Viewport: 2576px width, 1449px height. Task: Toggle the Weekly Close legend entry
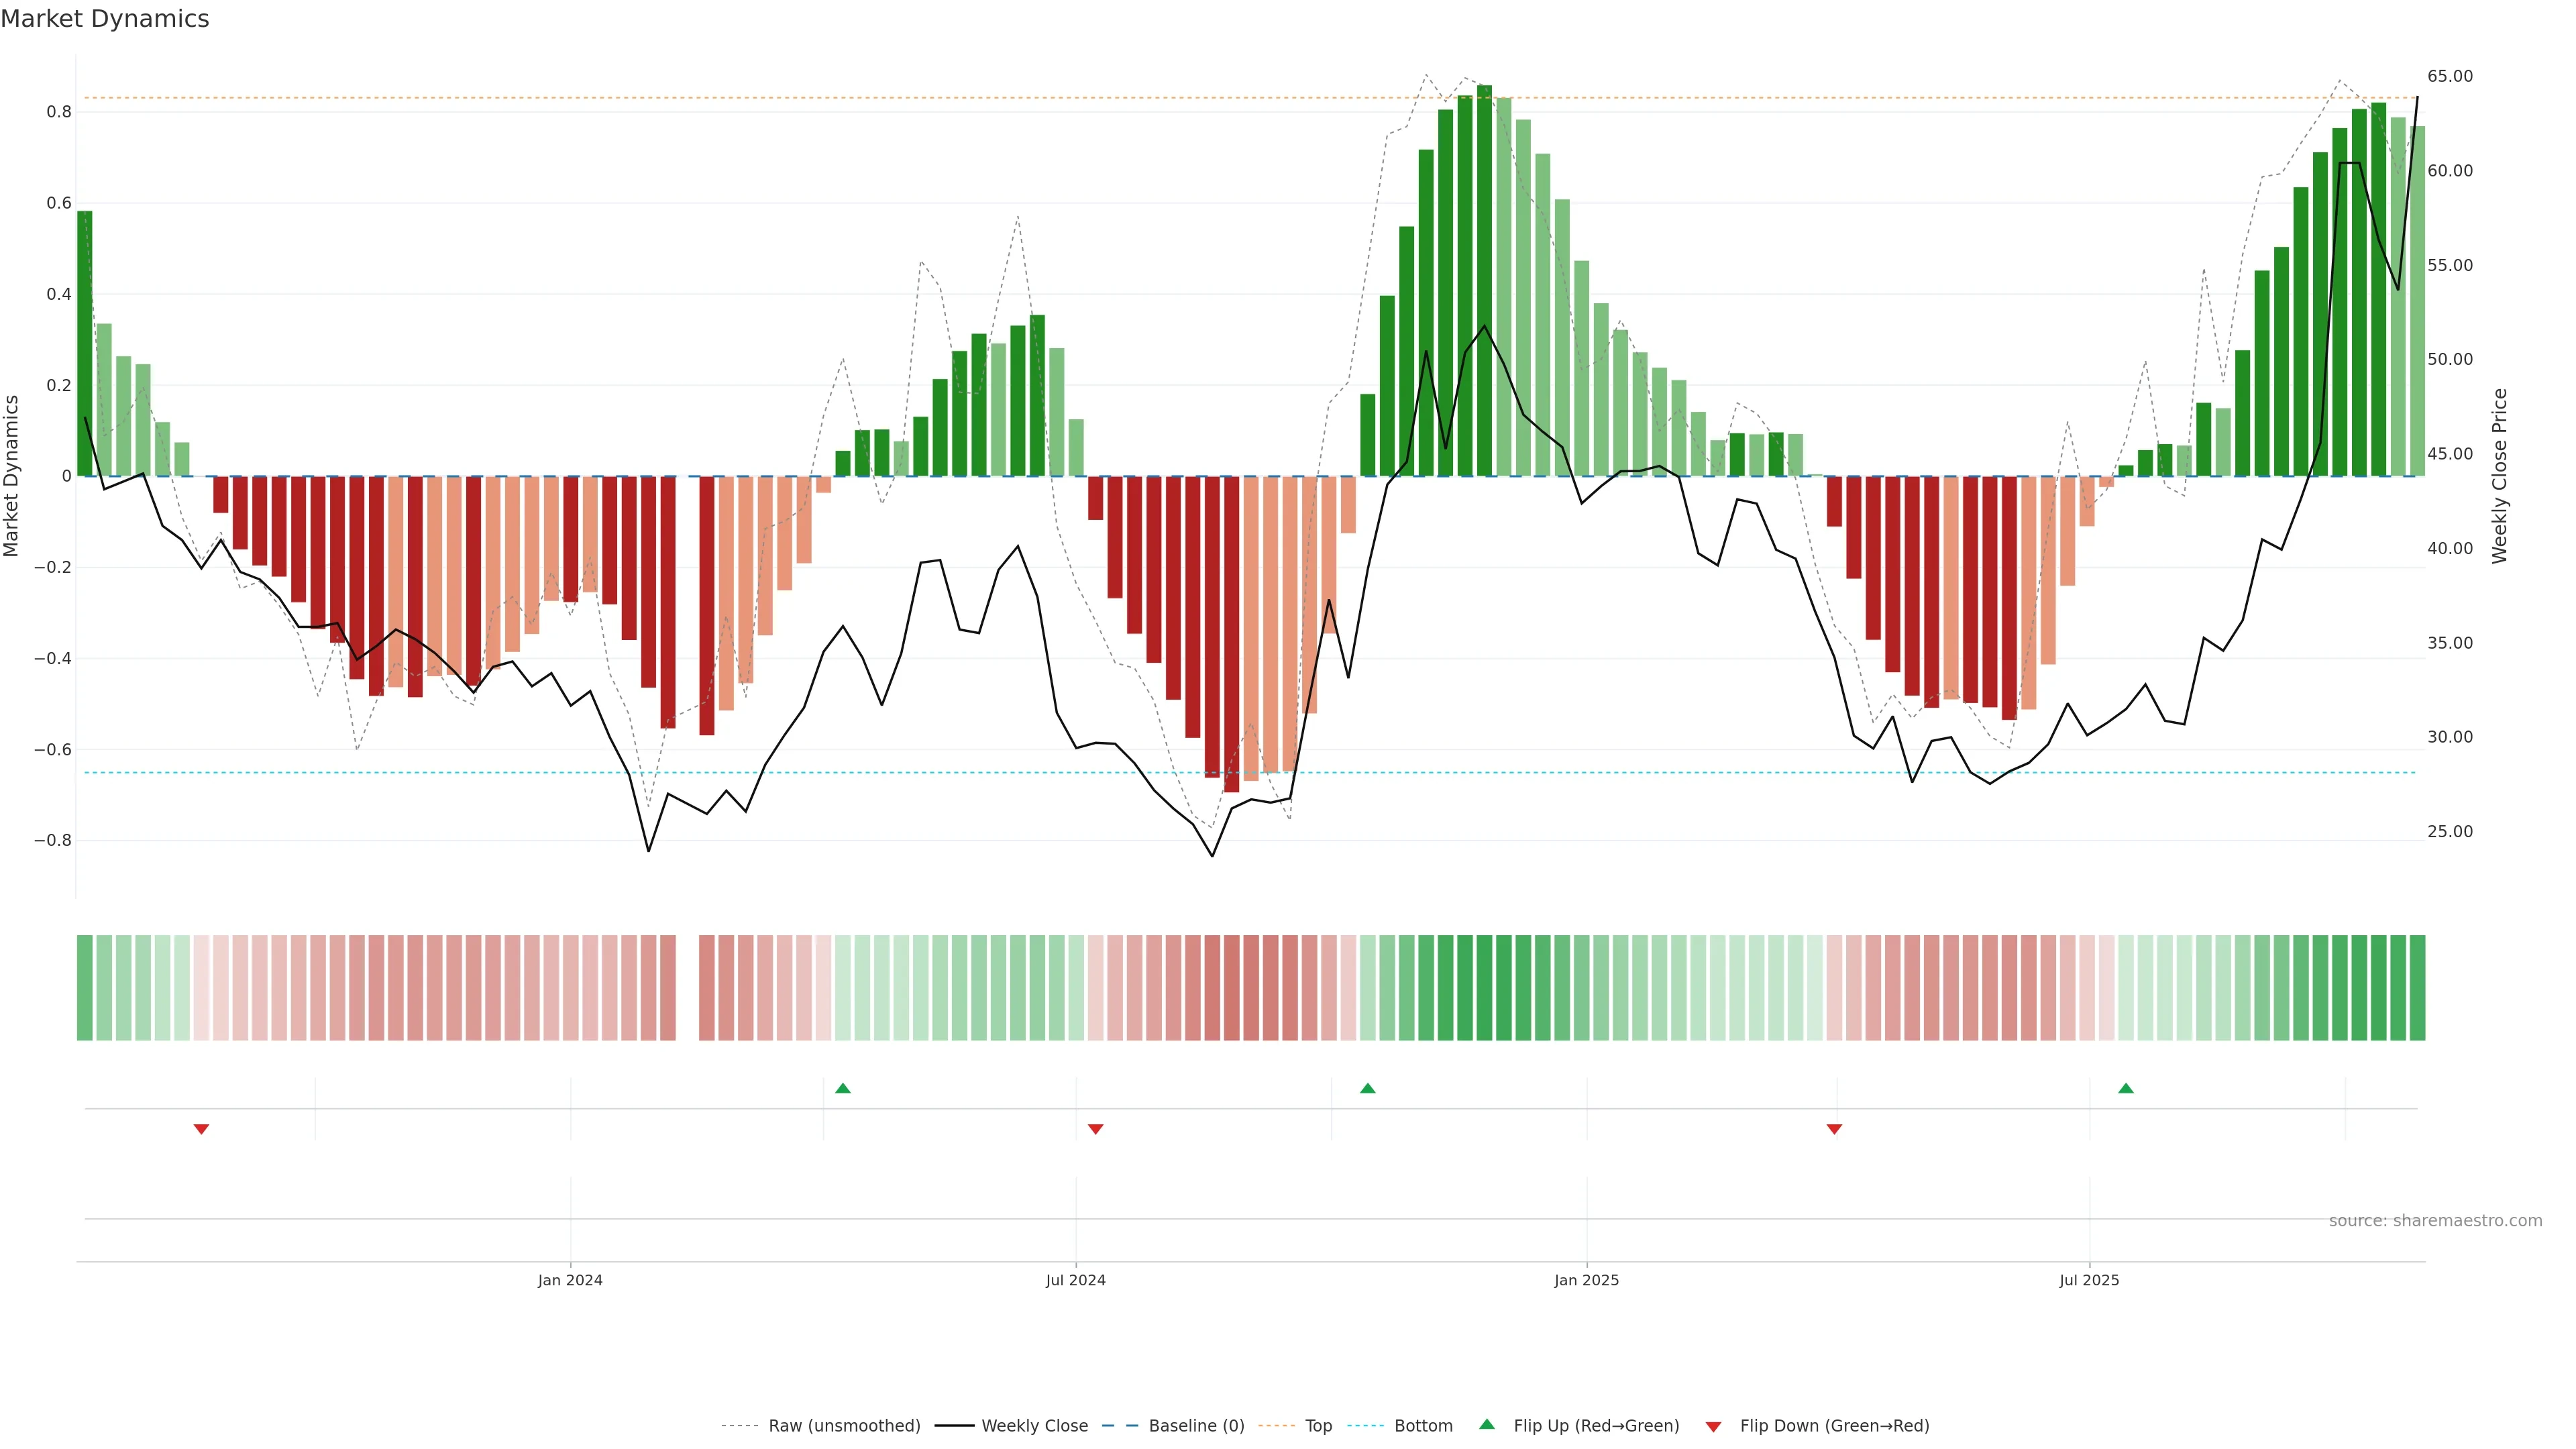(1034, 1425)
